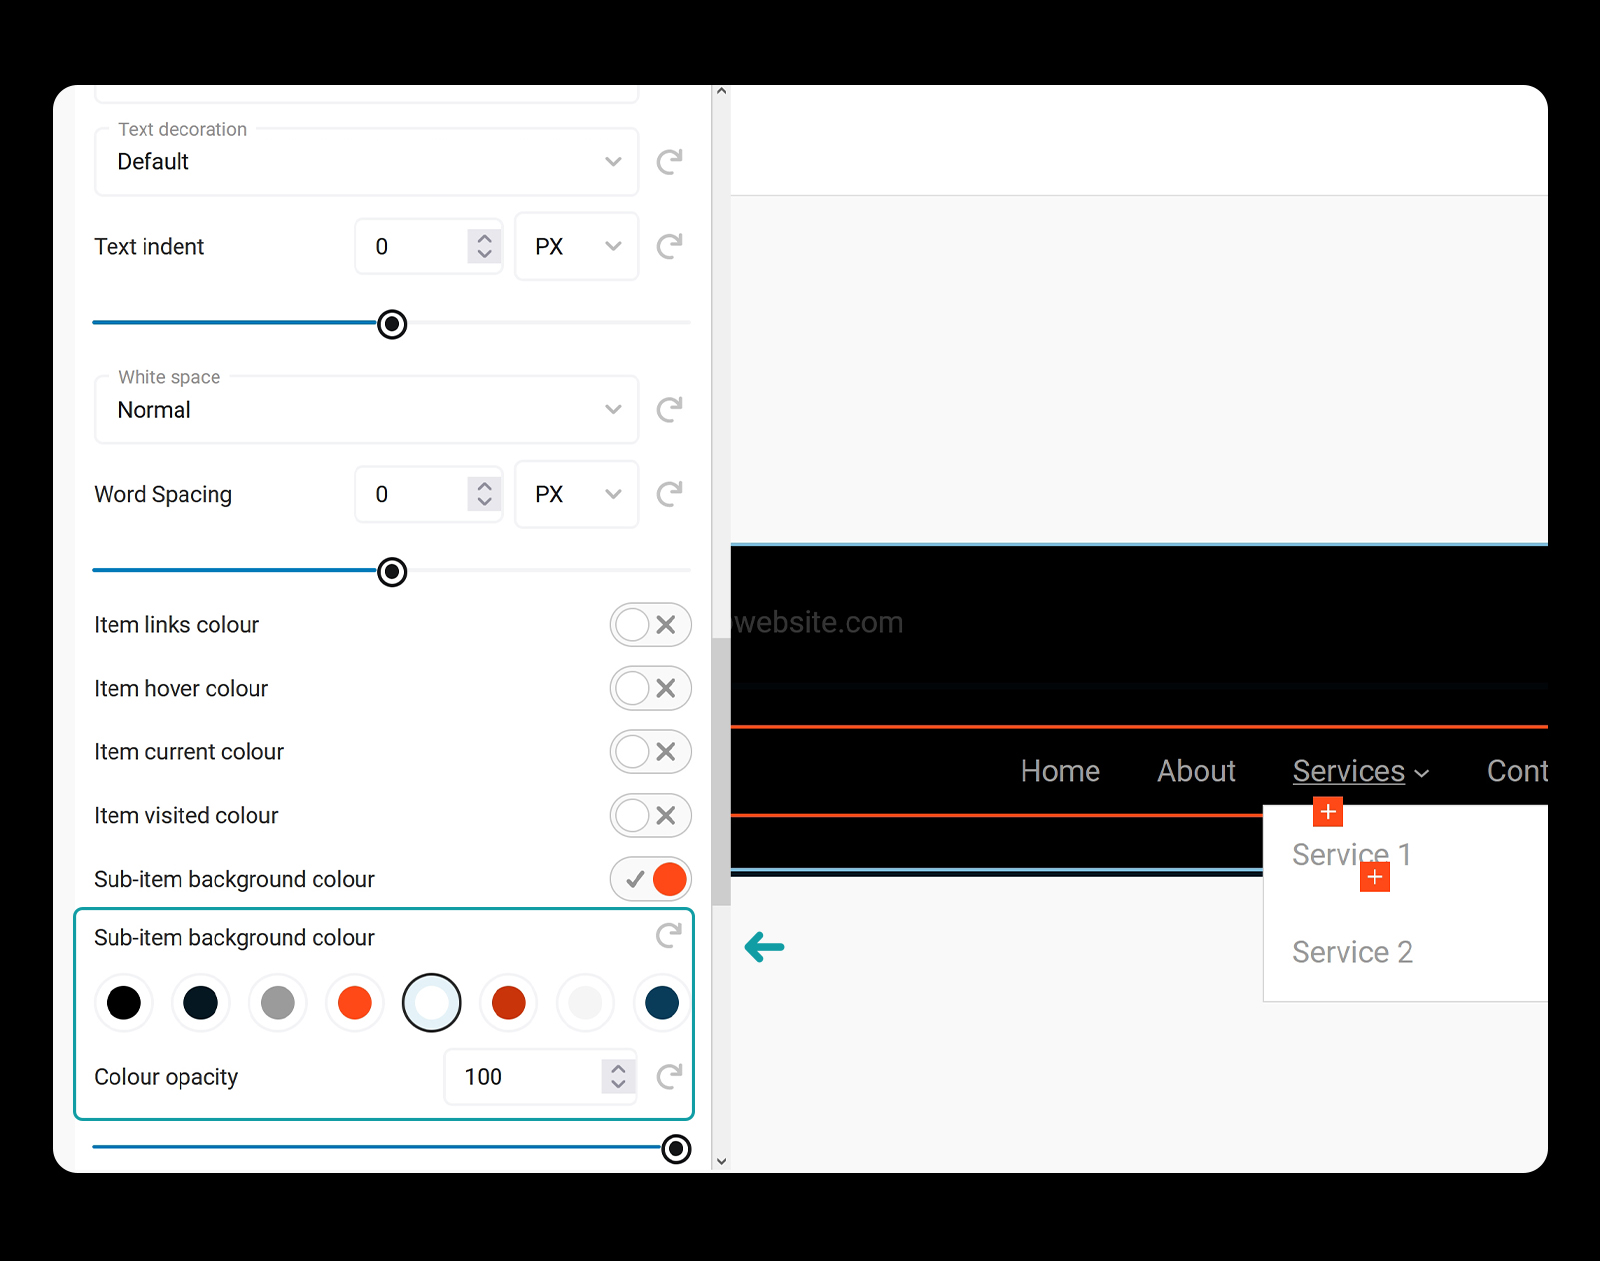
Task: Toggle the Item links colour switch
Action: pyautogui.click(x=651, y=625)
